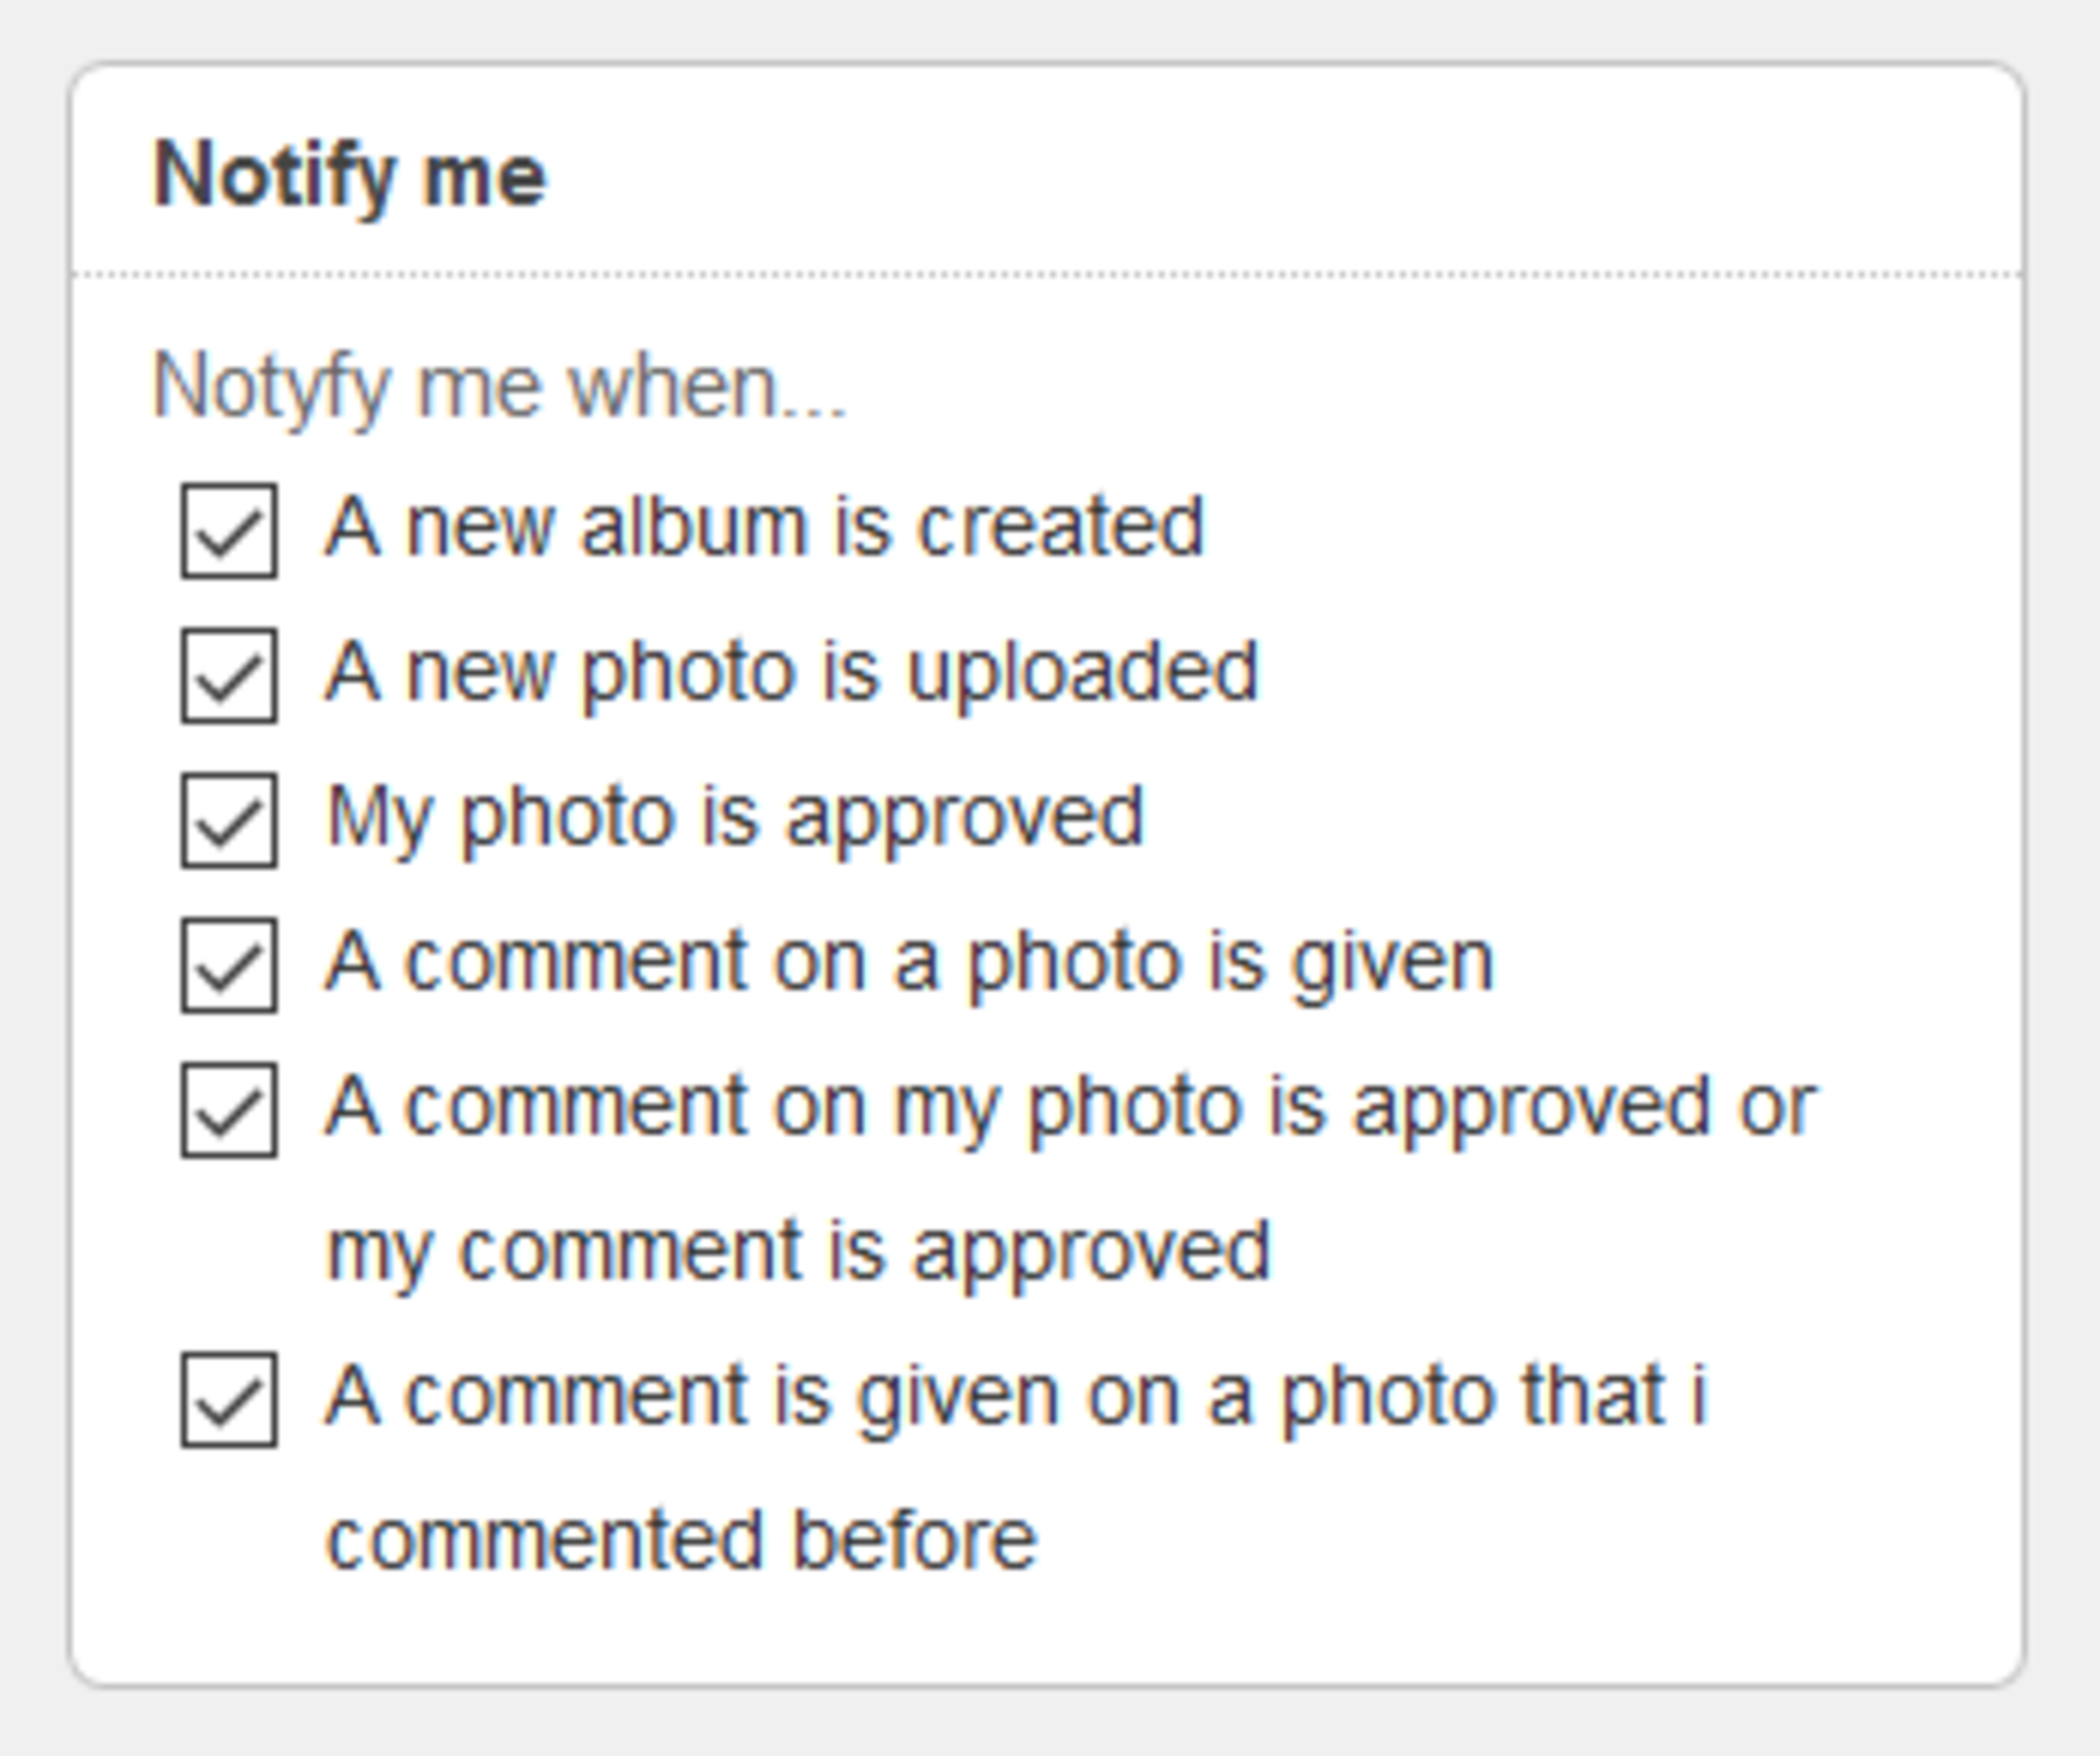Select the 'My photo is approved' label text
Viewport: 2100px width, 1756px height.
(735, 817)
